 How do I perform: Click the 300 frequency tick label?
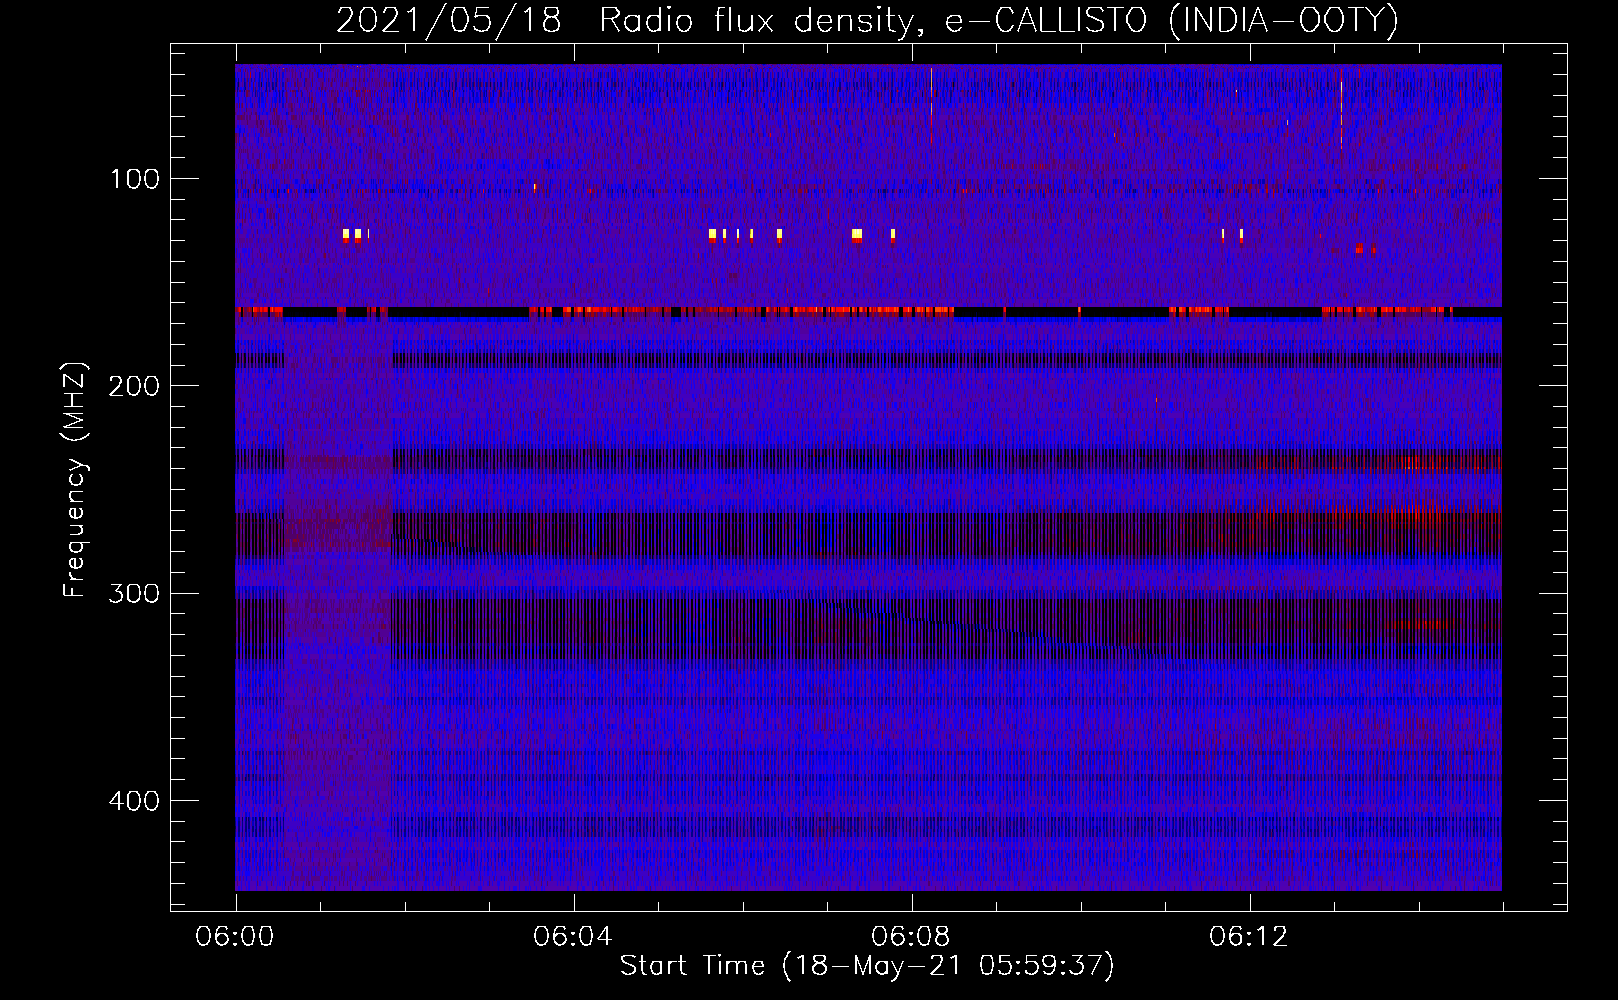pyautogui.click(x=134, y=593)
